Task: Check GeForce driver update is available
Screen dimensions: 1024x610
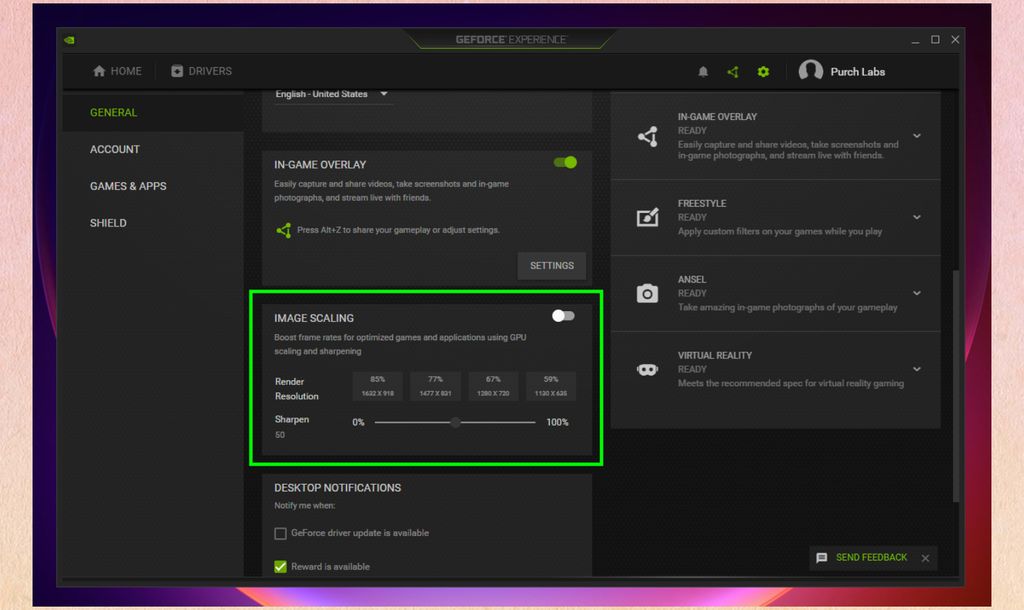Action: click(280, 533)
